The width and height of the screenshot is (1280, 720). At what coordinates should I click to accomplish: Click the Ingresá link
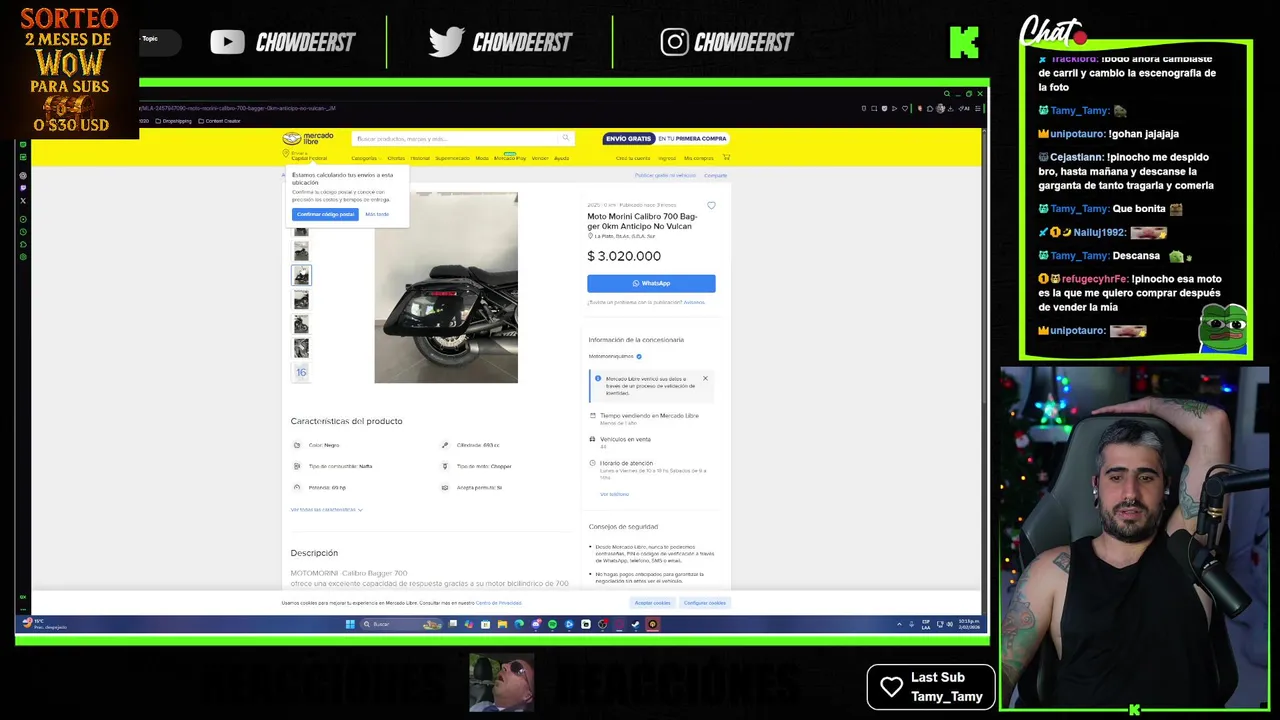(667, 158)
